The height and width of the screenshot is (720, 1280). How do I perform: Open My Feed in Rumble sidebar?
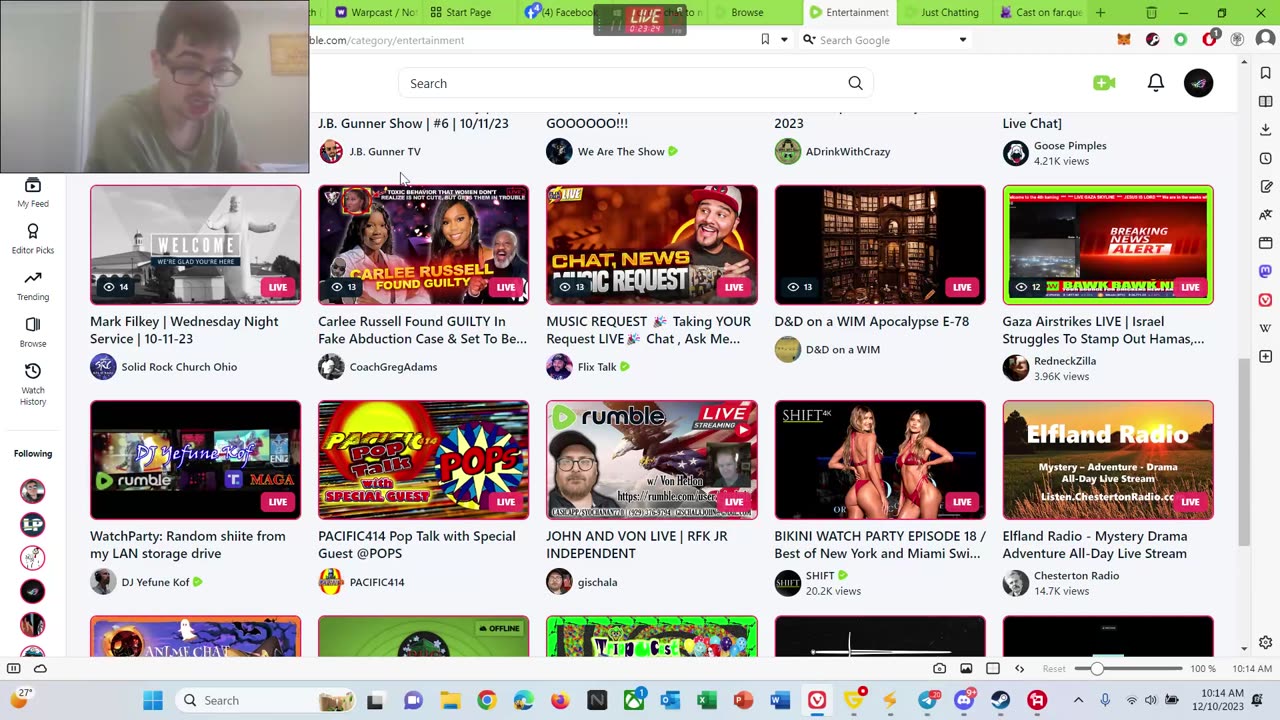click(x=33, y=192)
